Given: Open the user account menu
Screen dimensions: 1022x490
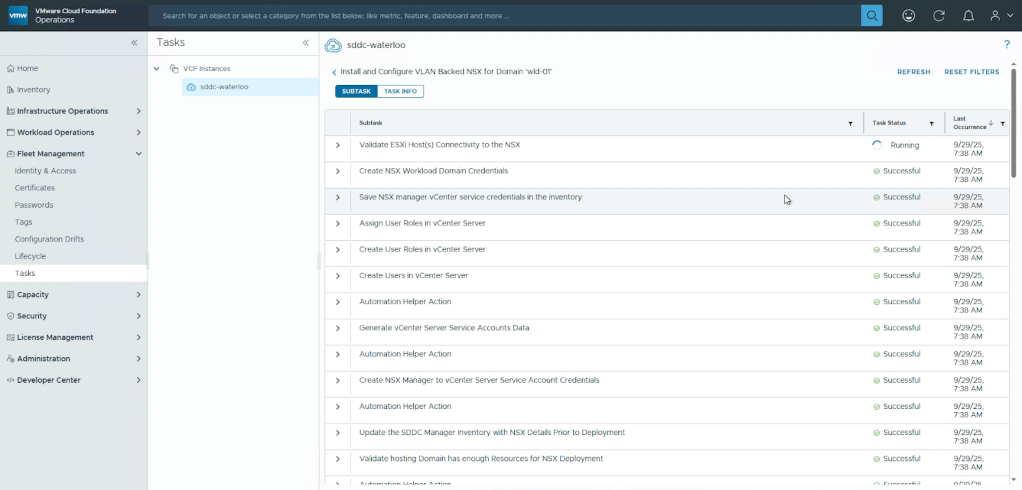Looking at the screenshot, I should tap(999, 16).
